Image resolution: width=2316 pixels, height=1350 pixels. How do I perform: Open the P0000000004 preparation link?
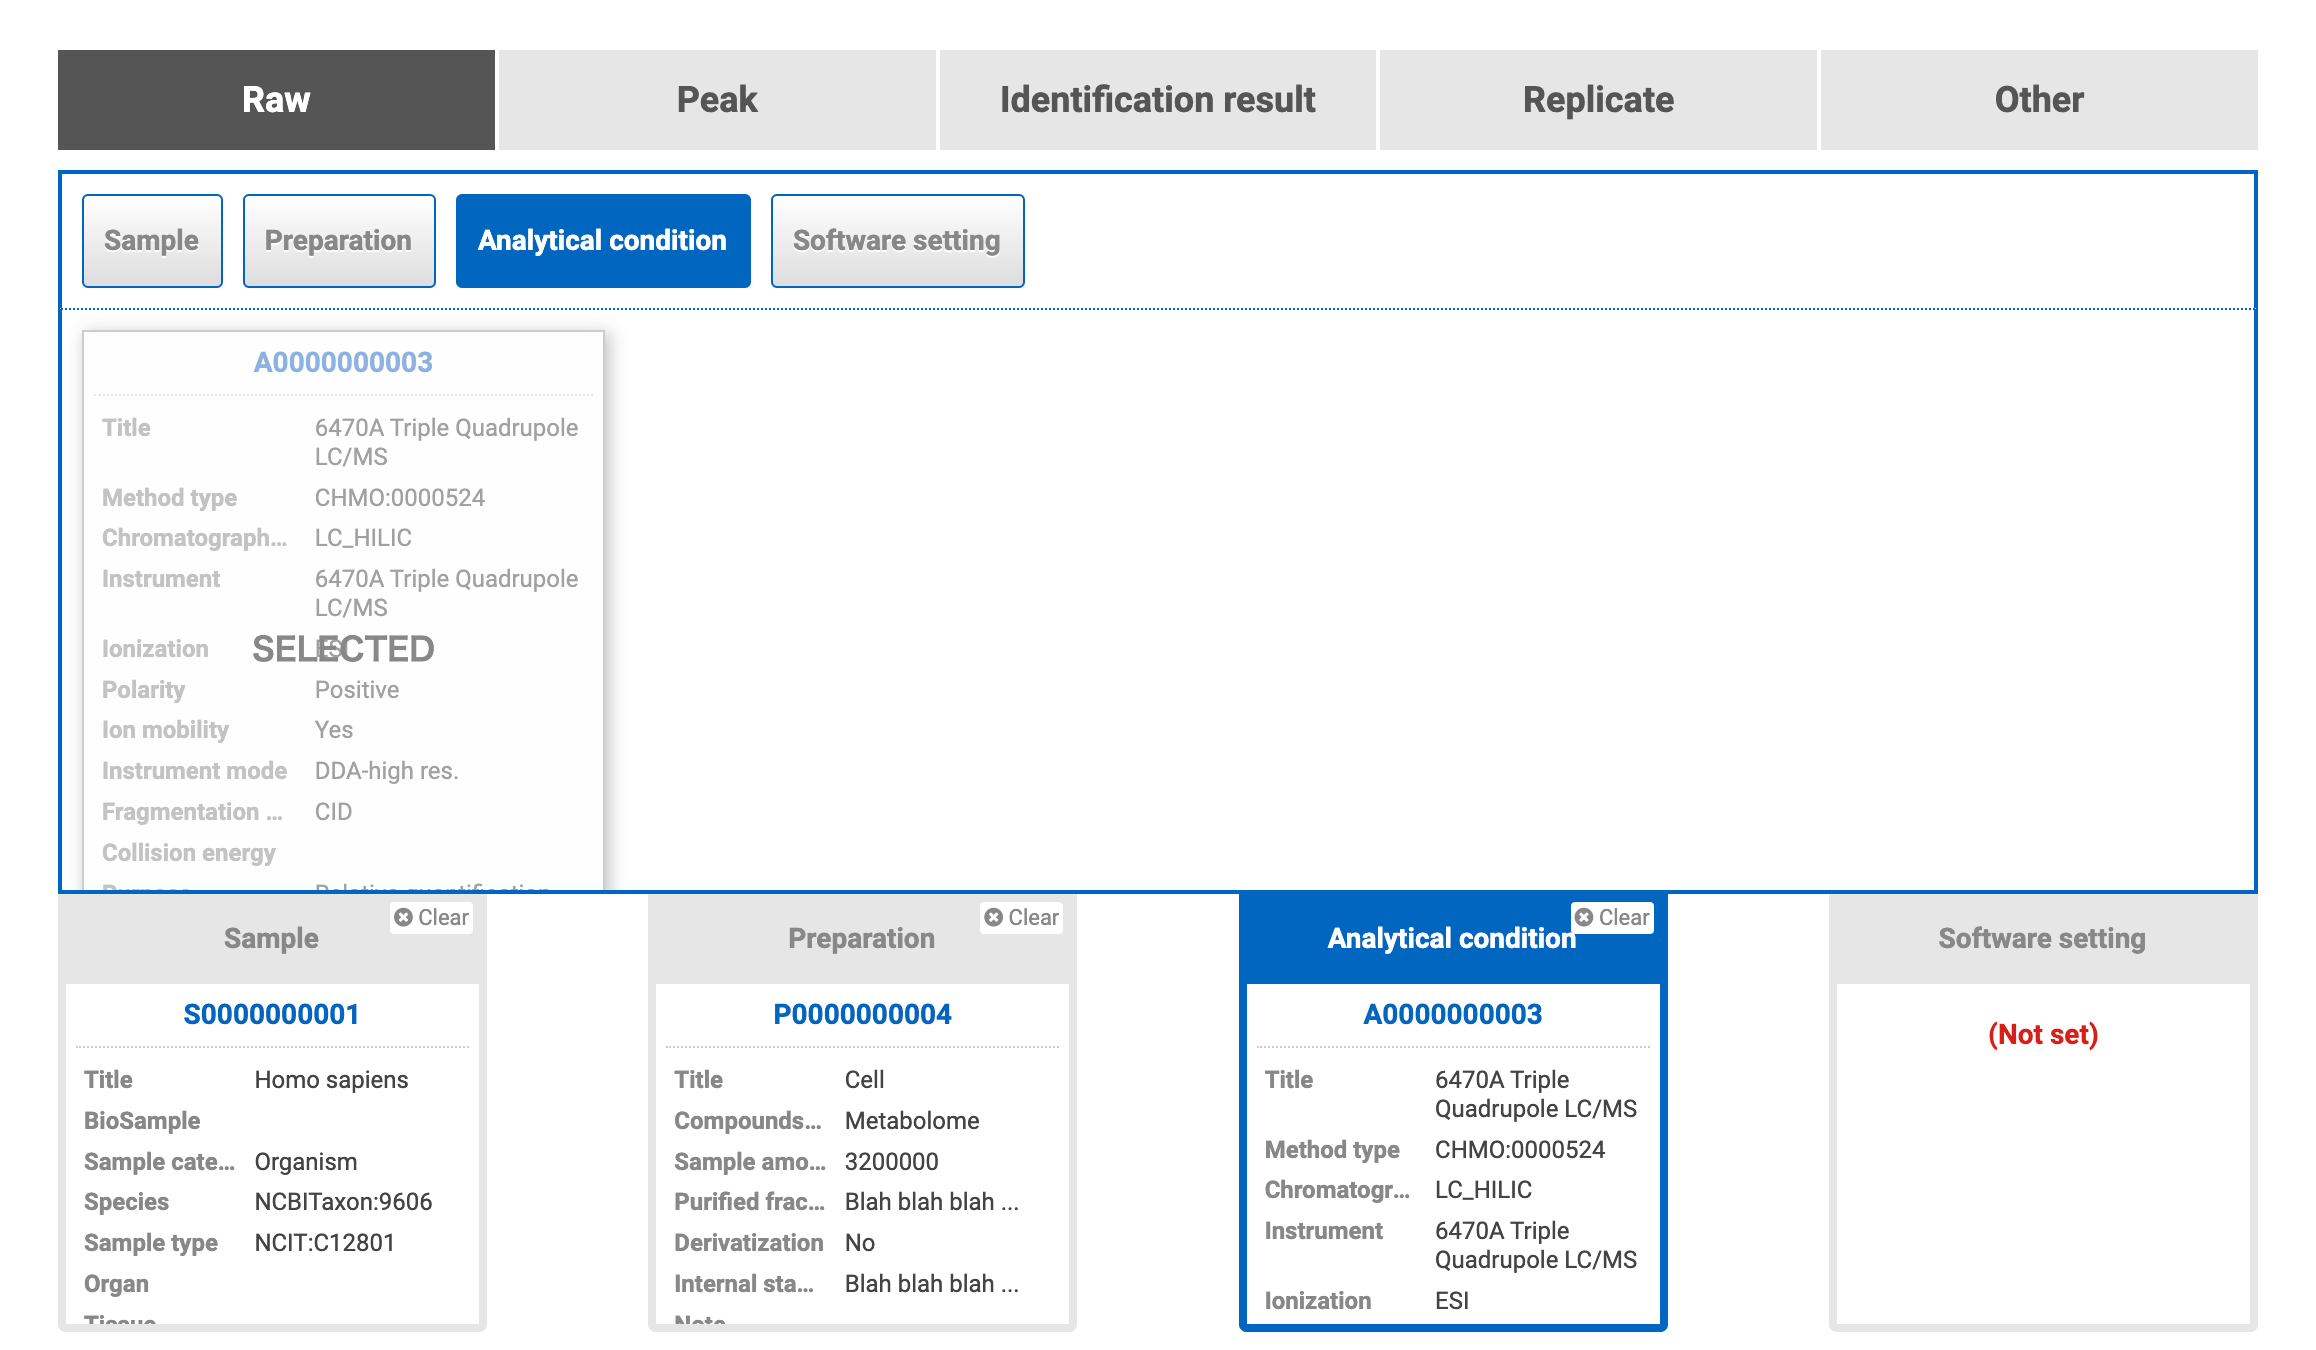pyautogui.click(x=862, y=1014)
